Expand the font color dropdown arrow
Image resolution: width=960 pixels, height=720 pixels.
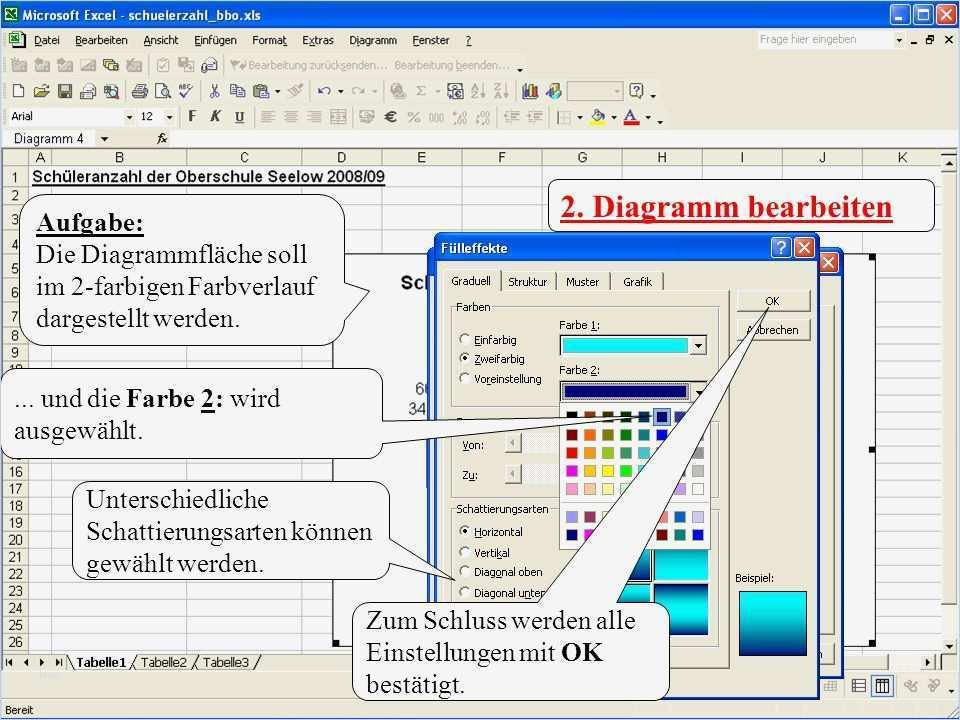coord(648,117)
